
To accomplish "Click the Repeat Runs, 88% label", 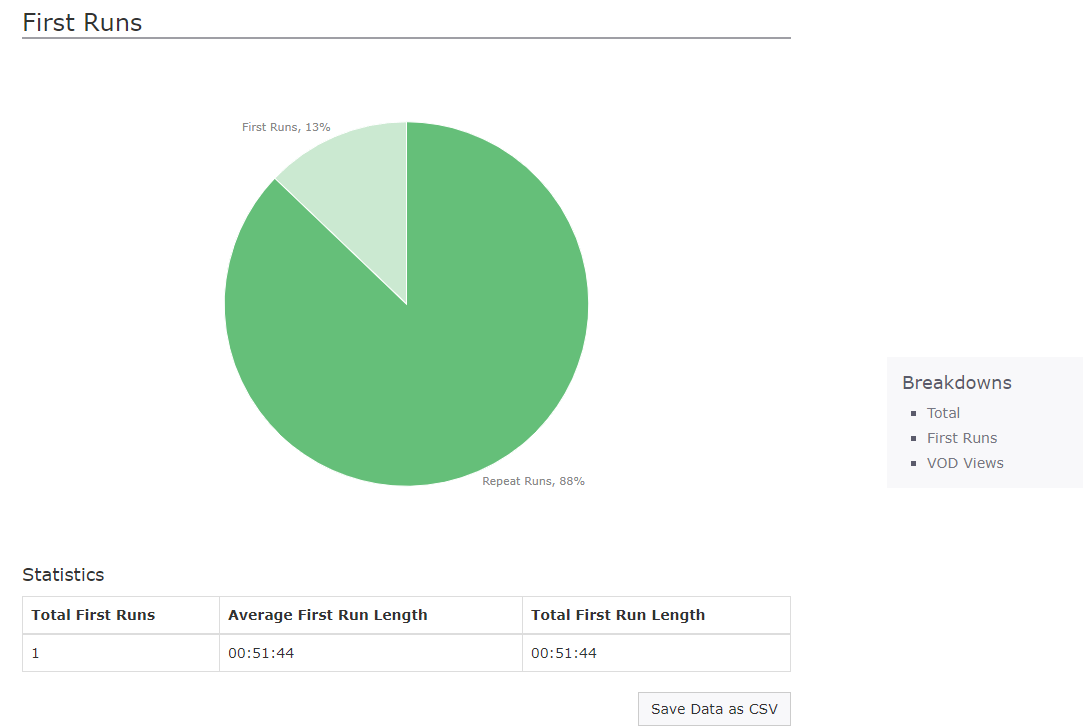I will tap(534, 480).
